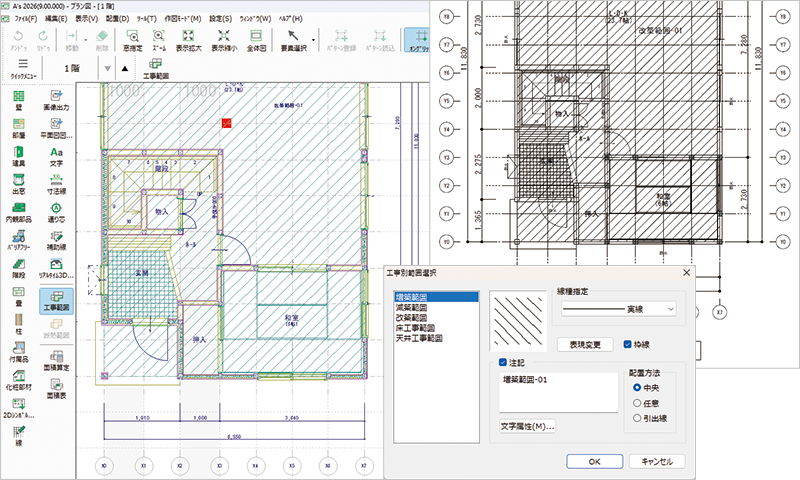800x480 pixels.
Task: Click the 全体図 full view icon
Action: pyautogui.click(x=255, y=39)
